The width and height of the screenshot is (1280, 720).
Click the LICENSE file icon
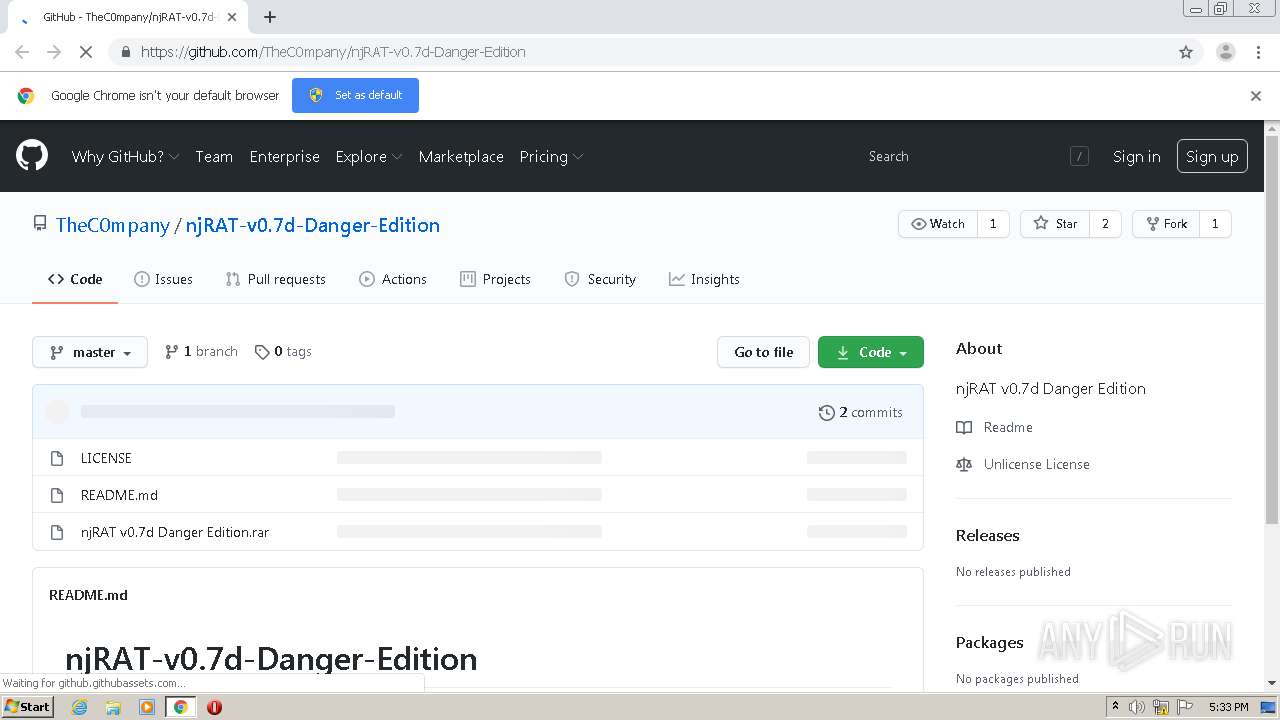(x=57, y=458)
